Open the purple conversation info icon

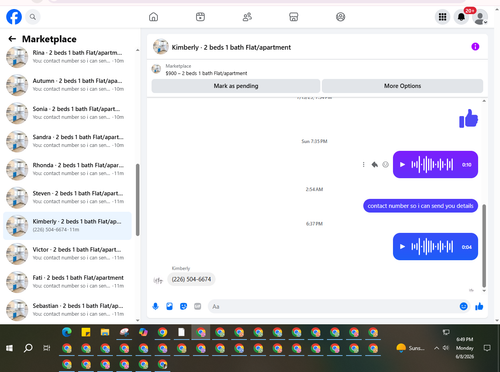tap(475, 47)
